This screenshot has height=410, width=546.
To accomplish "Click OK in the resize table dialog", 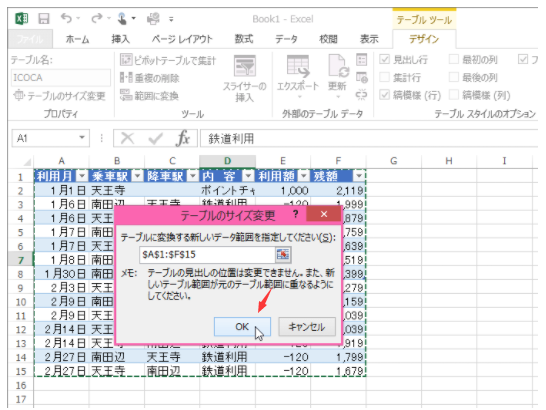I will click(242, 327).
